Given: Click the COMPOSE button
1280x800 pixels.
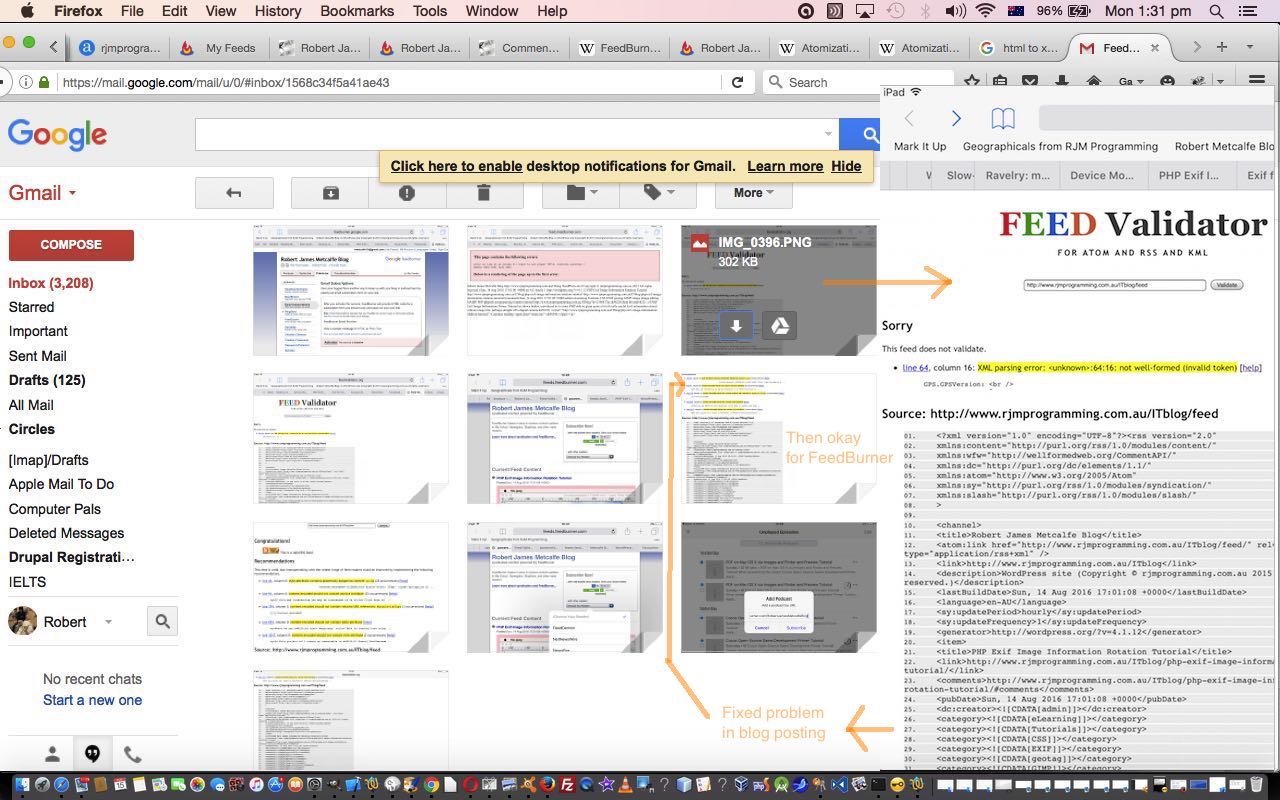Looking at the screenshot, I should tap(71, 244).
